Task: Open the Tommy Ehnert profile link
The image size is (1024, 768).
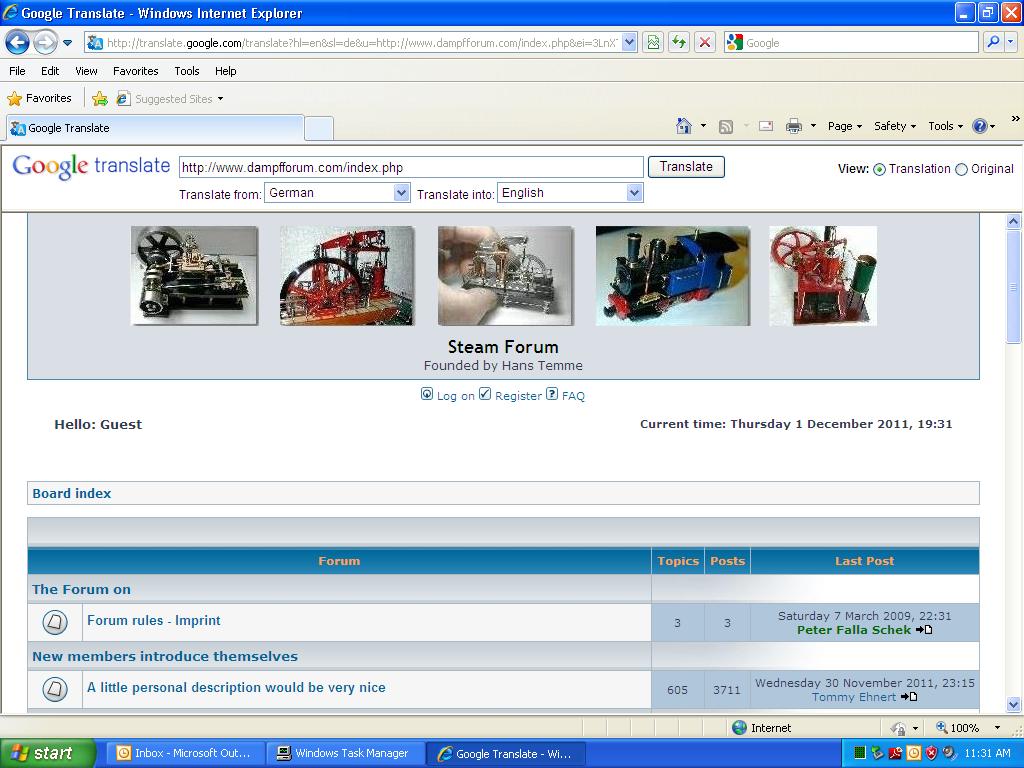Action: click(854, 697)
